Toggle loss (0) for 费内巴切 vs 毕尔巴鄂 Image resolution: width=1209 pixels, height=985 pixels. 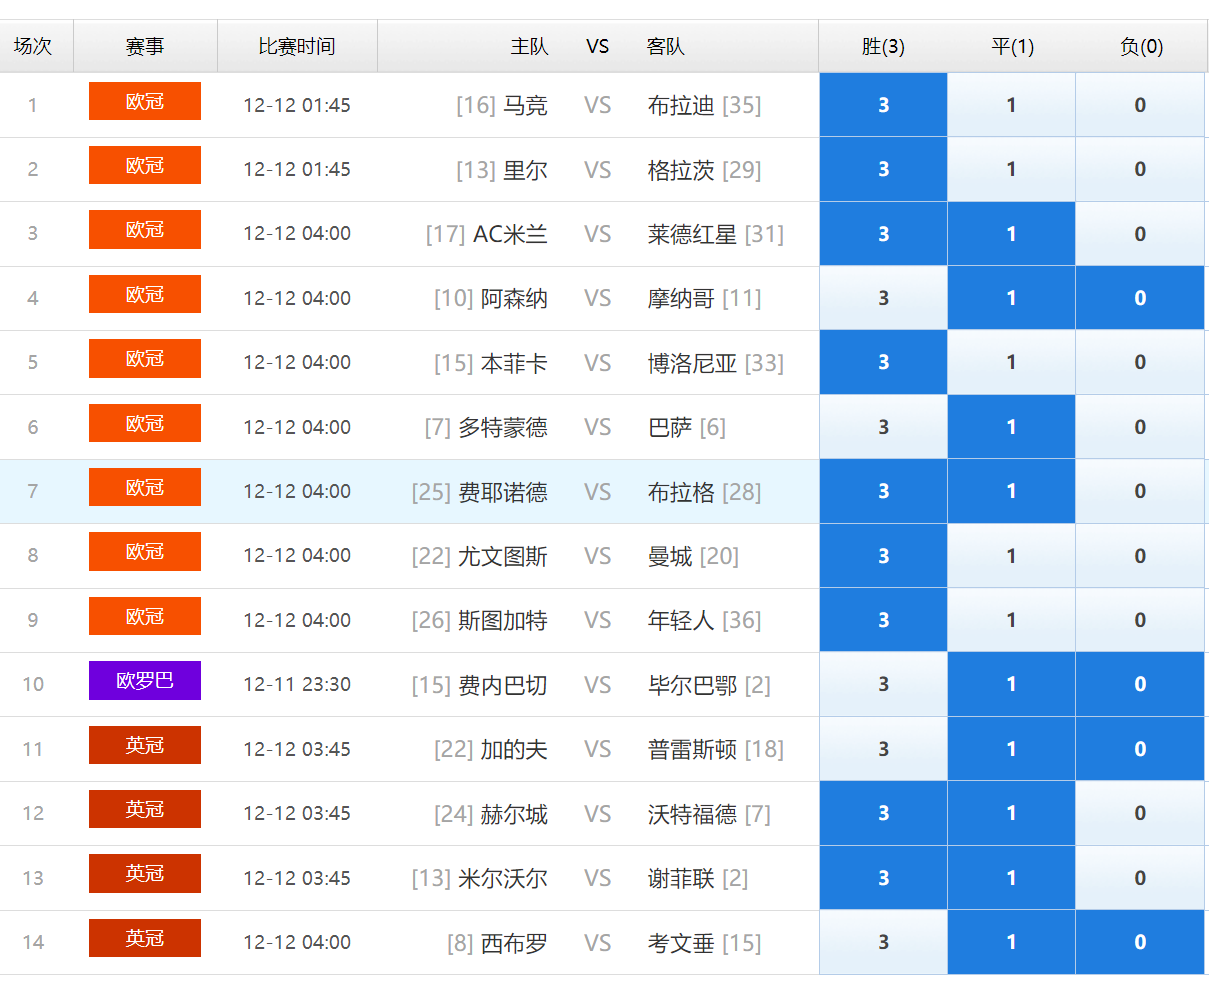[x=1140, y=684]
